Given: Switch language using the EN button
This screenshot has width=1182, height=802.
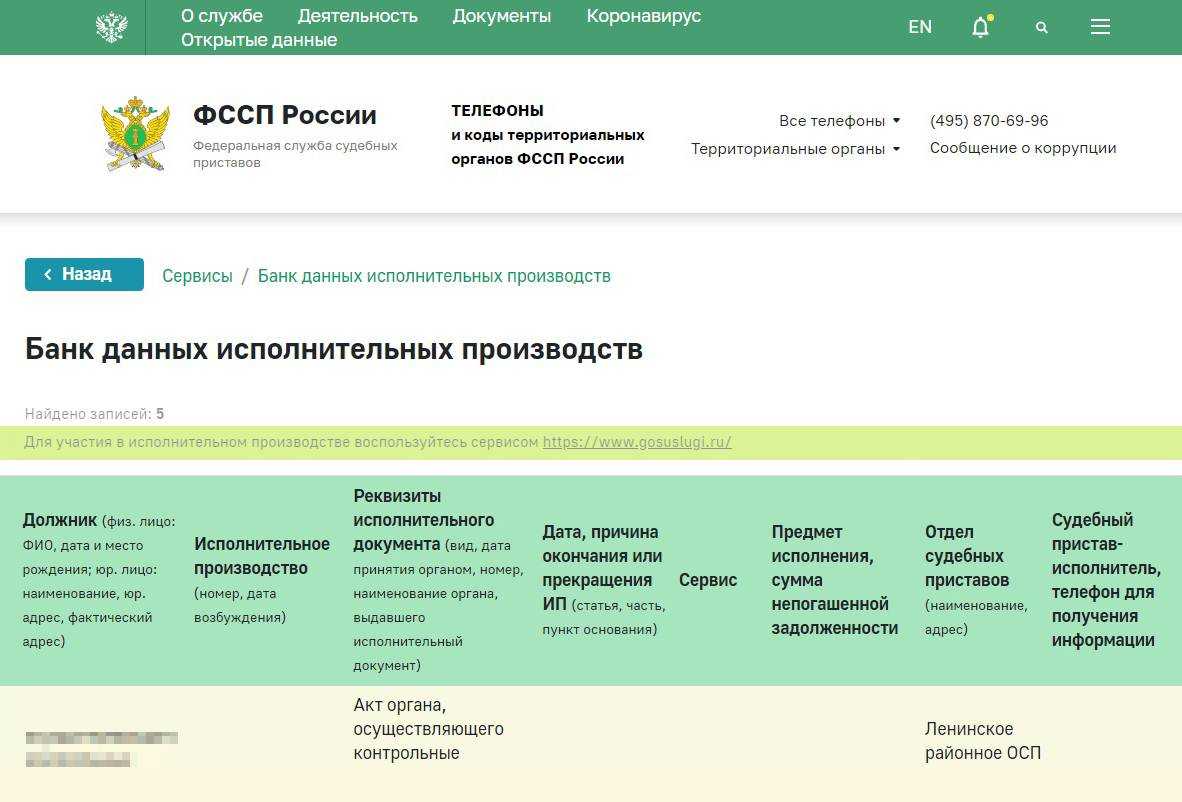Looking at the screenshot, I should coord(919,27).
